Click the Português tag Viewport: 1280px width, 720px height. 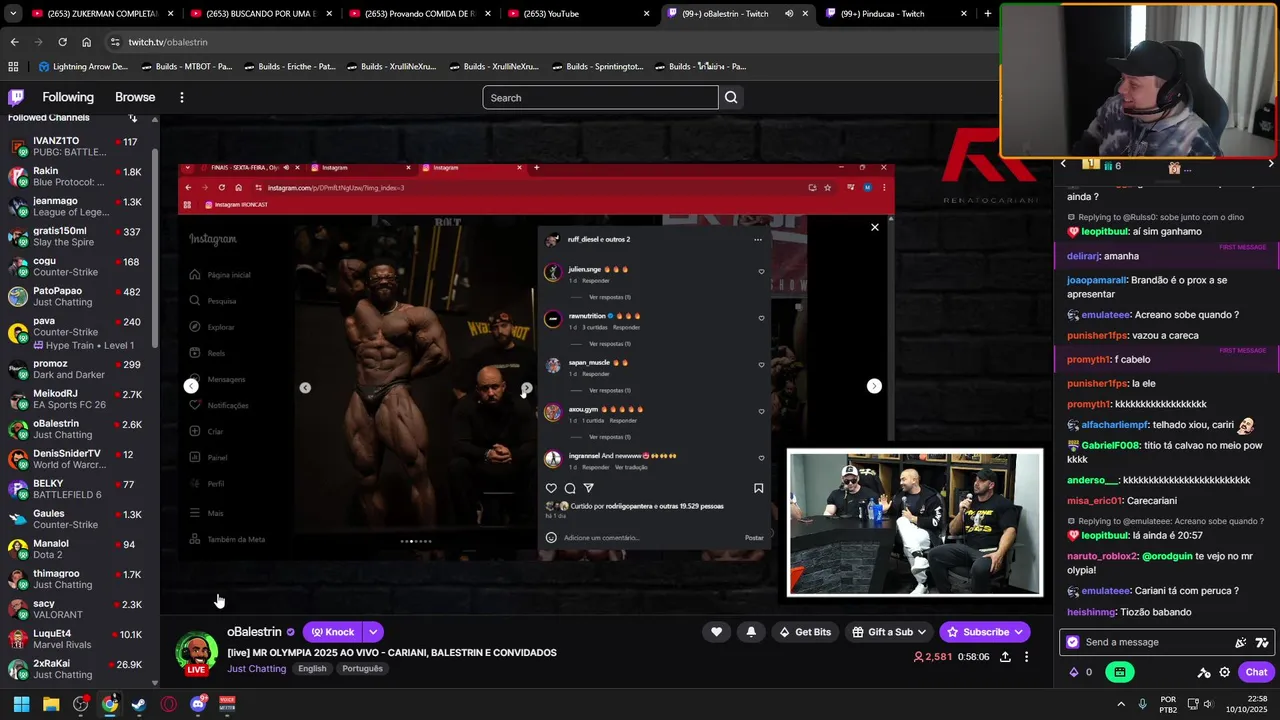click(x=362, y=668)
